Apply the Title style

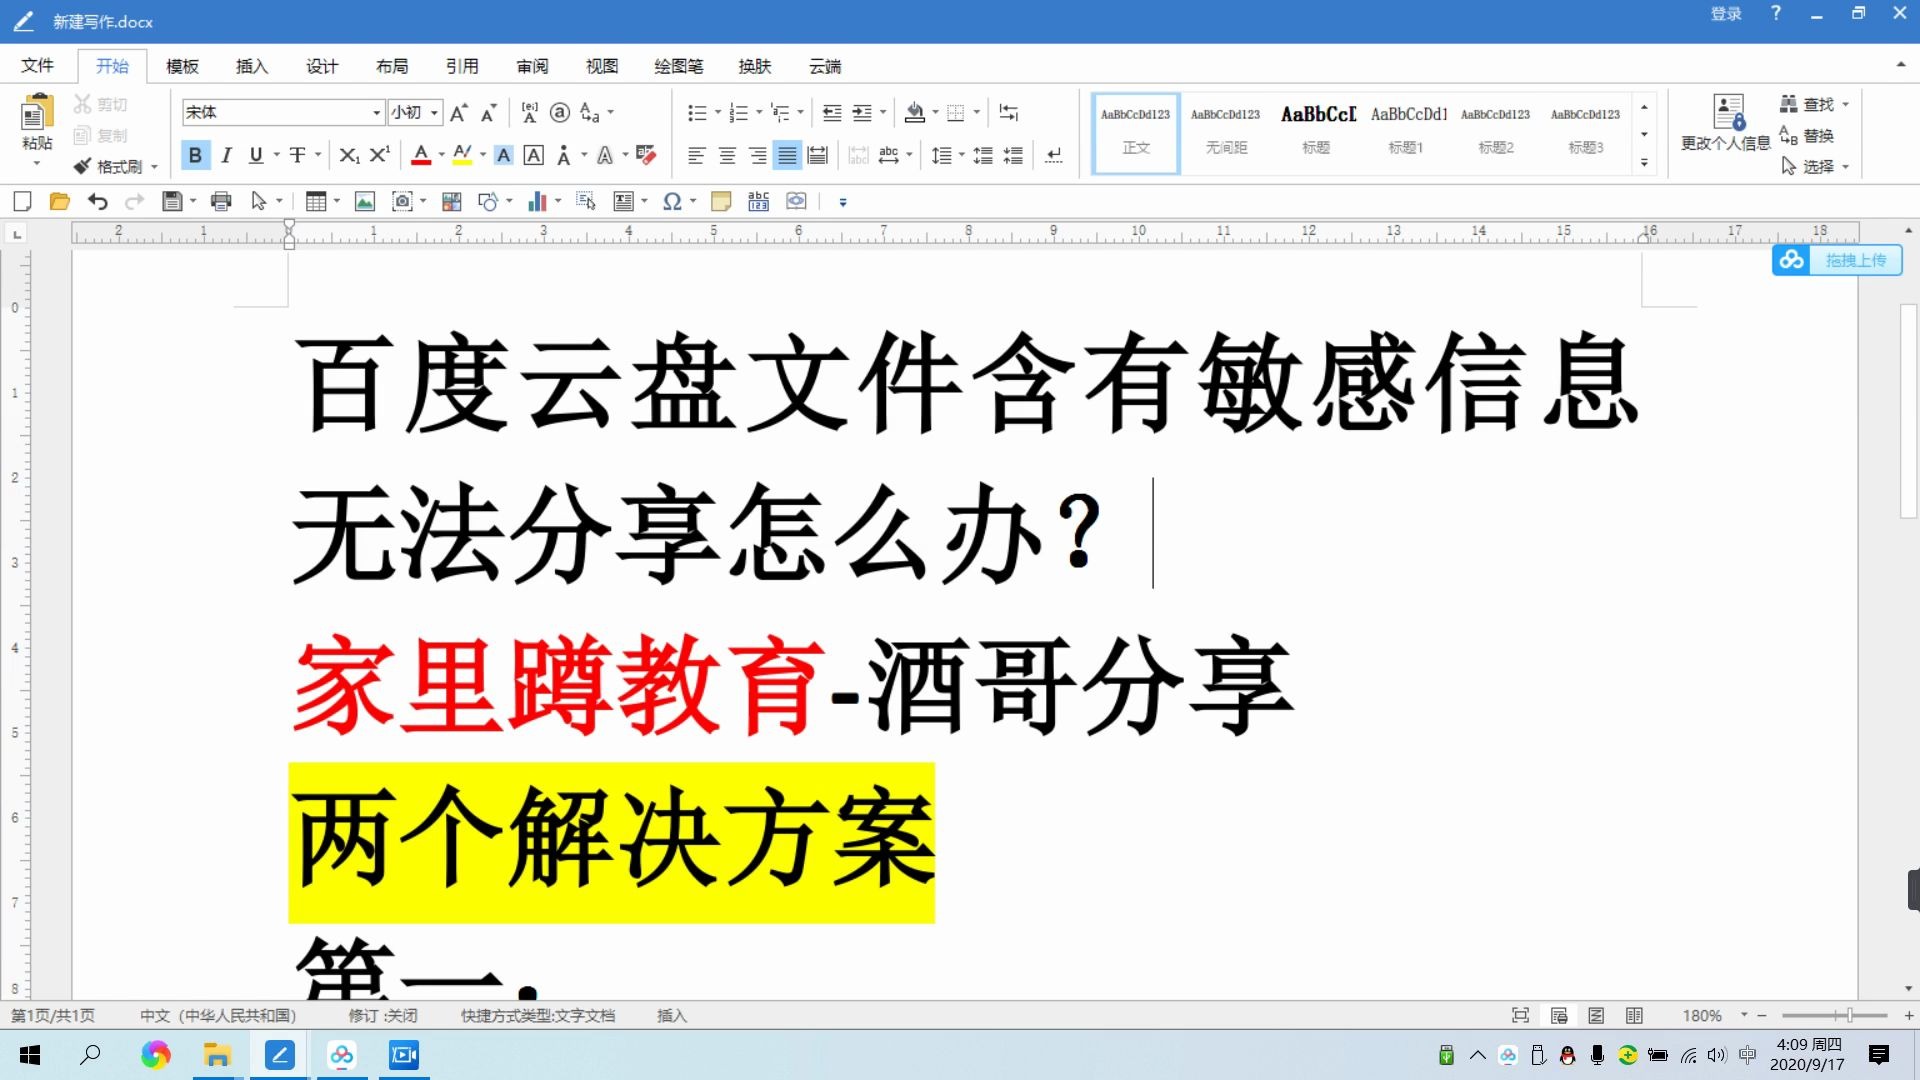[1316, 133]
